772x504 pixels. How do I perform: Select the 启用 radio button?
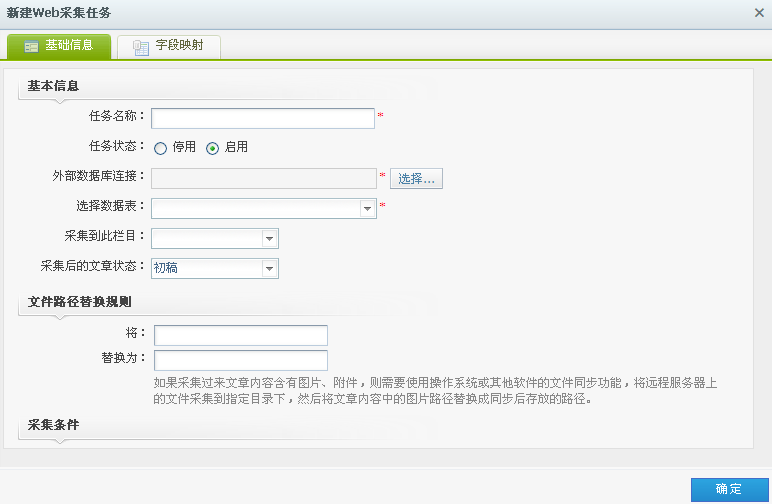pos(212,148)
